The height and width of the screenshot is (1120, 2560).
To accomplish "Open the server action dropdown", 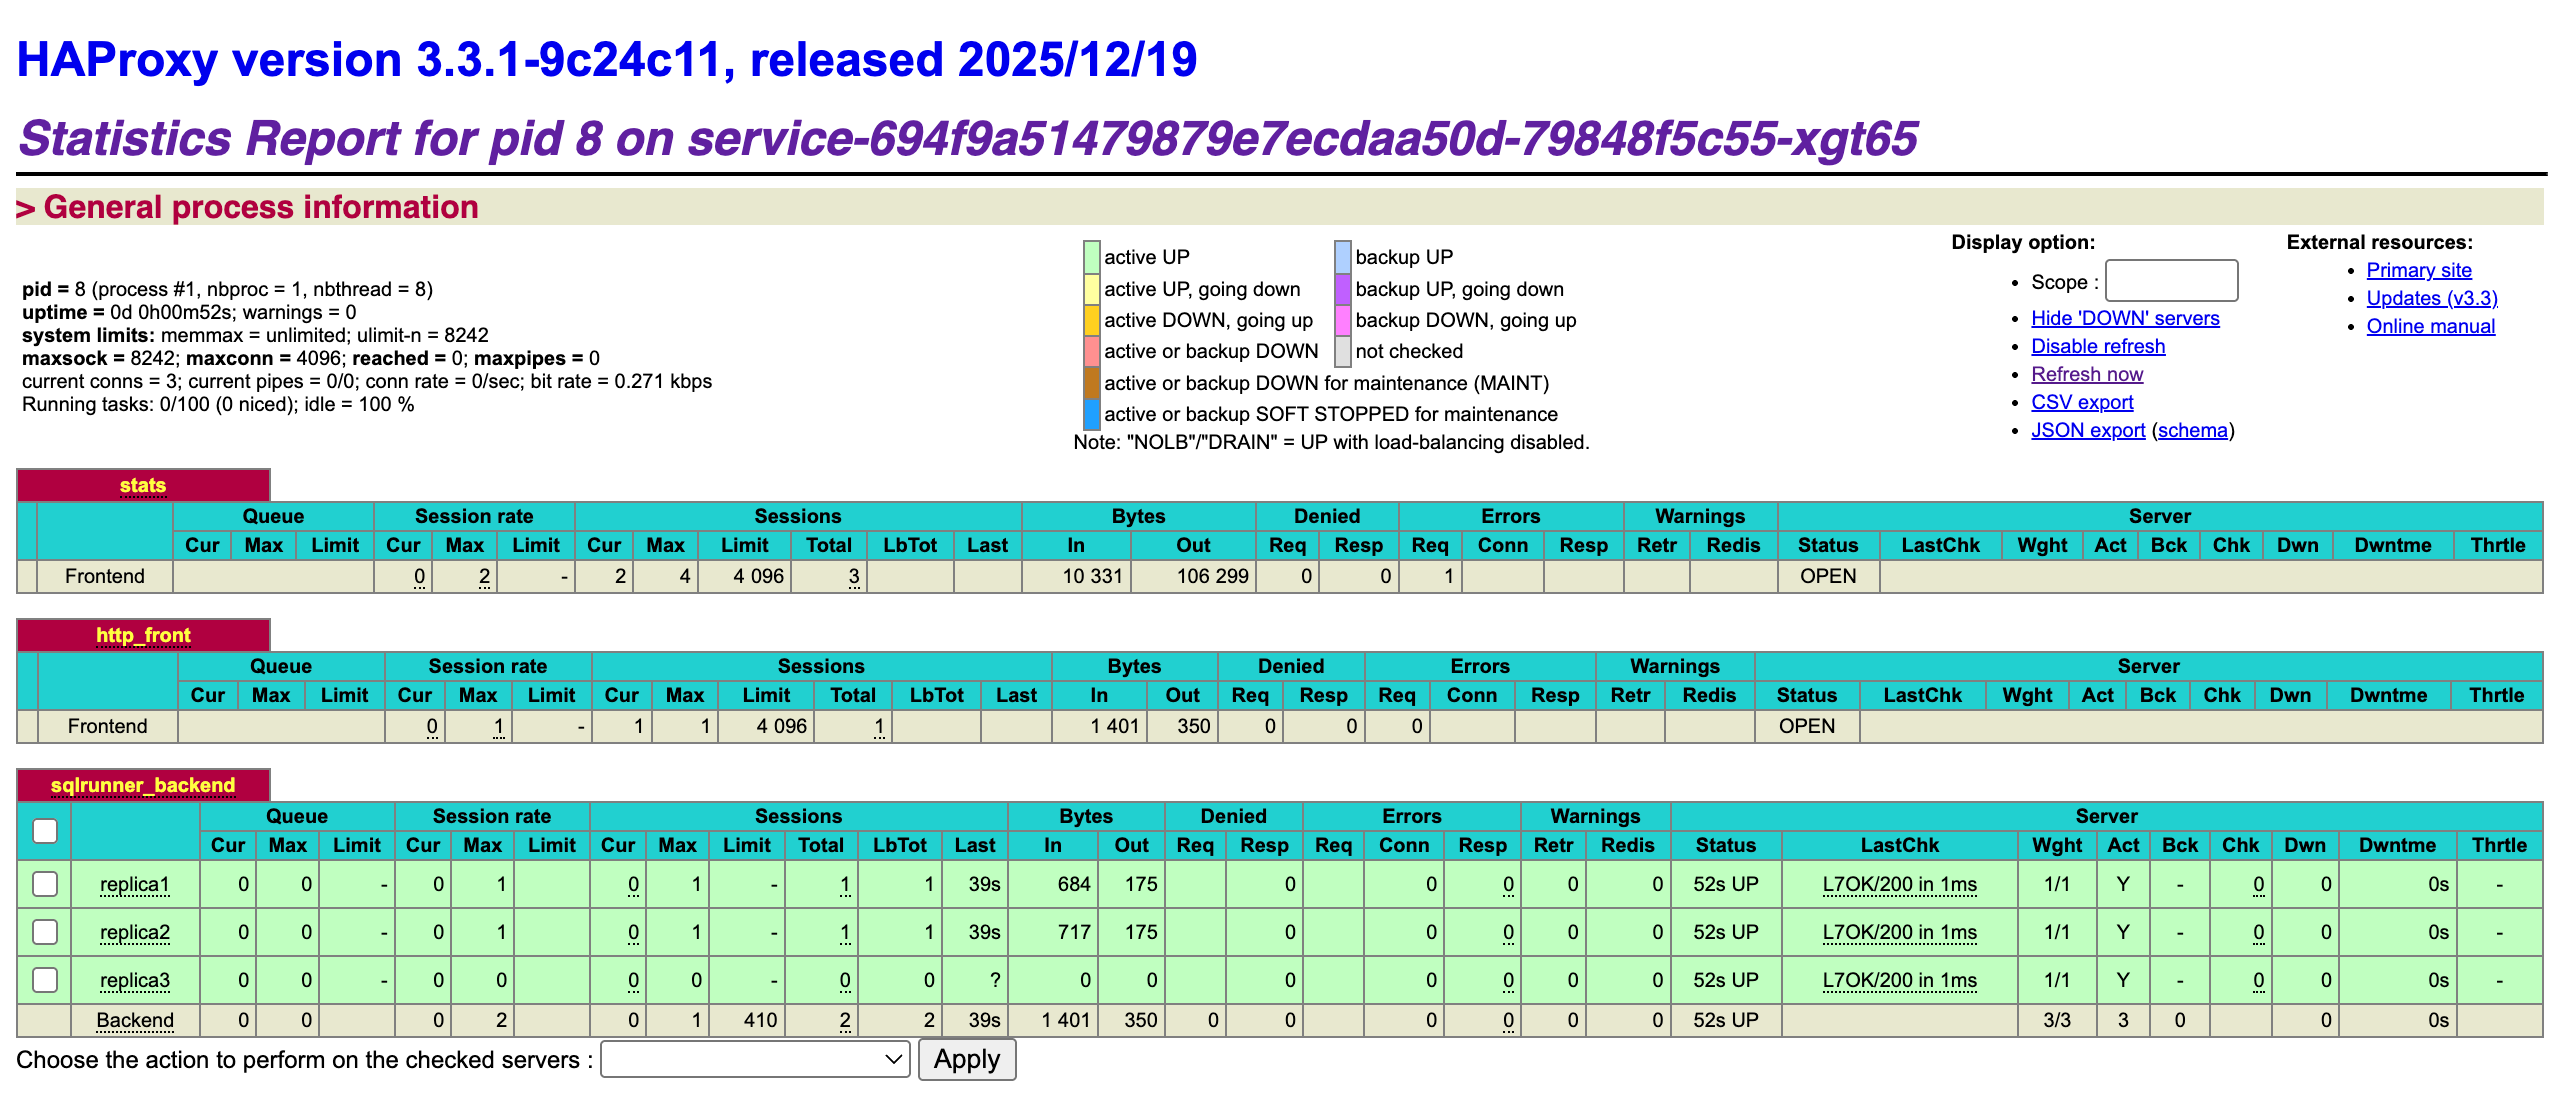I will pos(755,1060).
